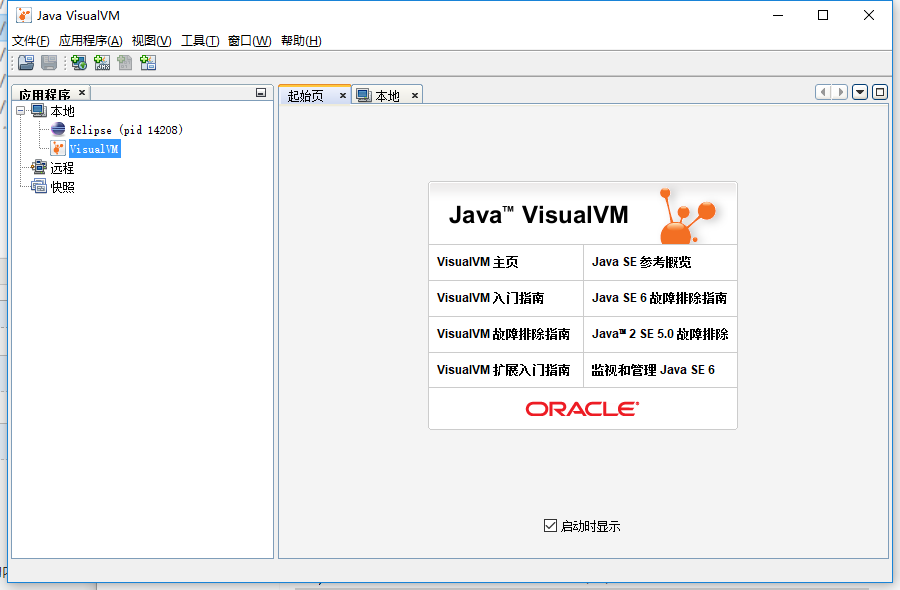The height and width of the screenshot is (590, 900).
Task: Click the computer icon on the 本地 tab
Action: point(363,95)
